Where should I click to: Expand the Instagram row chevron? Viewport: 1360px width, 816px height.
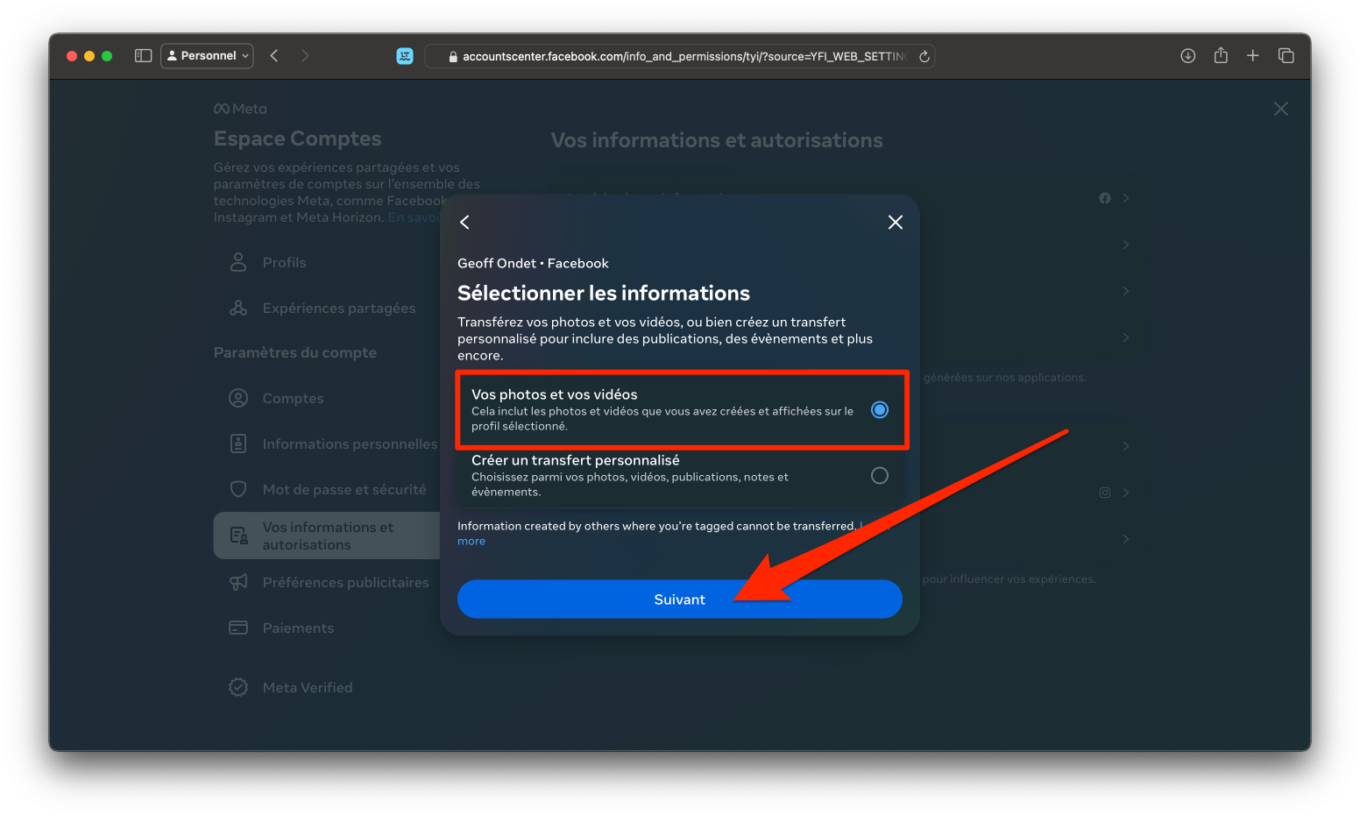[x=1126, y=493]
